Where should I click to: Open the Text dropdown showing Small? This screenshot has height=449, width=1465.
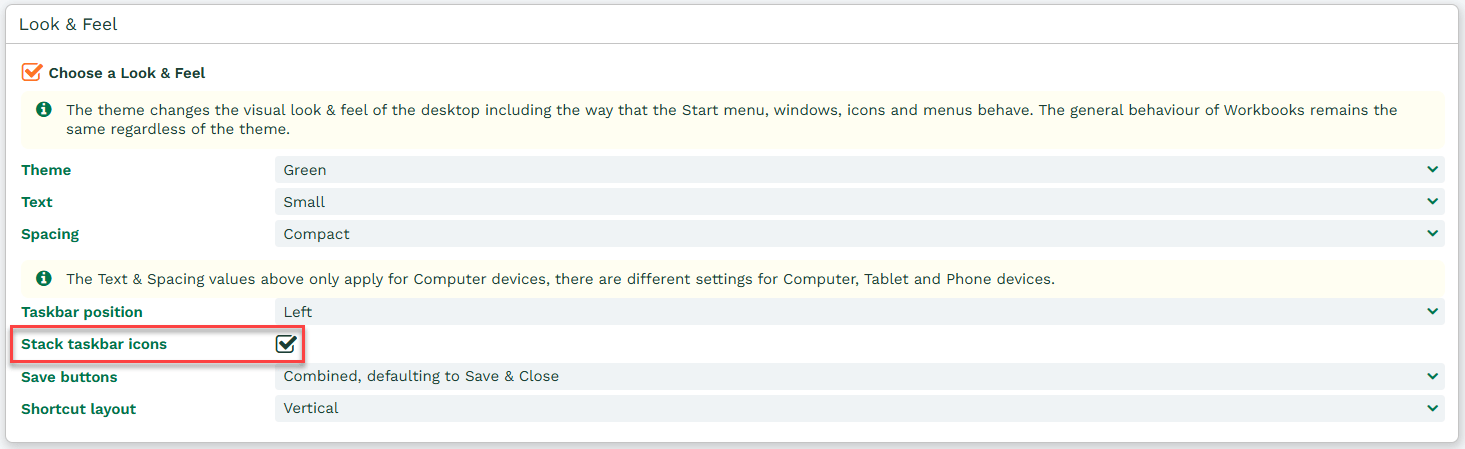coord(860,202)
